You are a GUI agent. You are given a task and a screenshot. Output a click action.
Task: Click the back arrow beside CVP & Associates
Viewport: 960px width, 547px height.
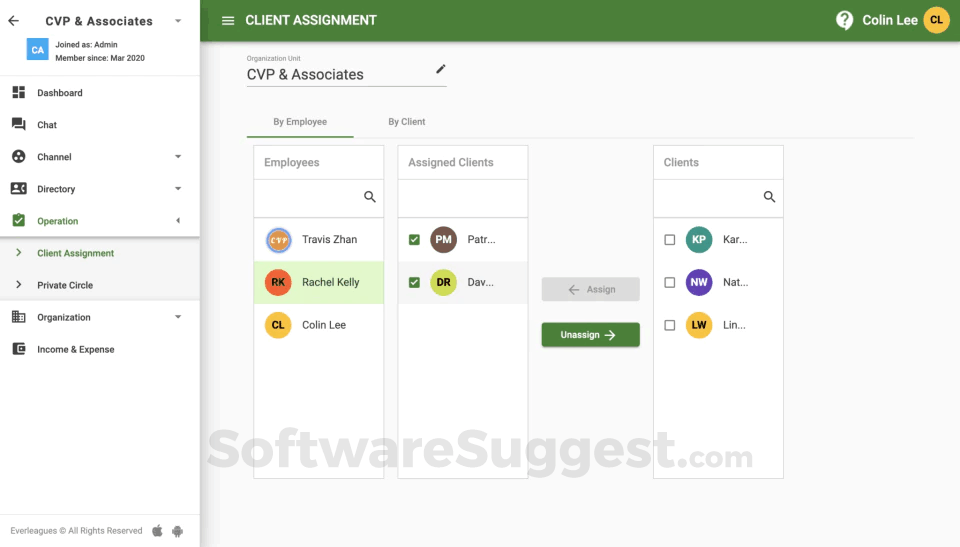click(x=13, y=21)
